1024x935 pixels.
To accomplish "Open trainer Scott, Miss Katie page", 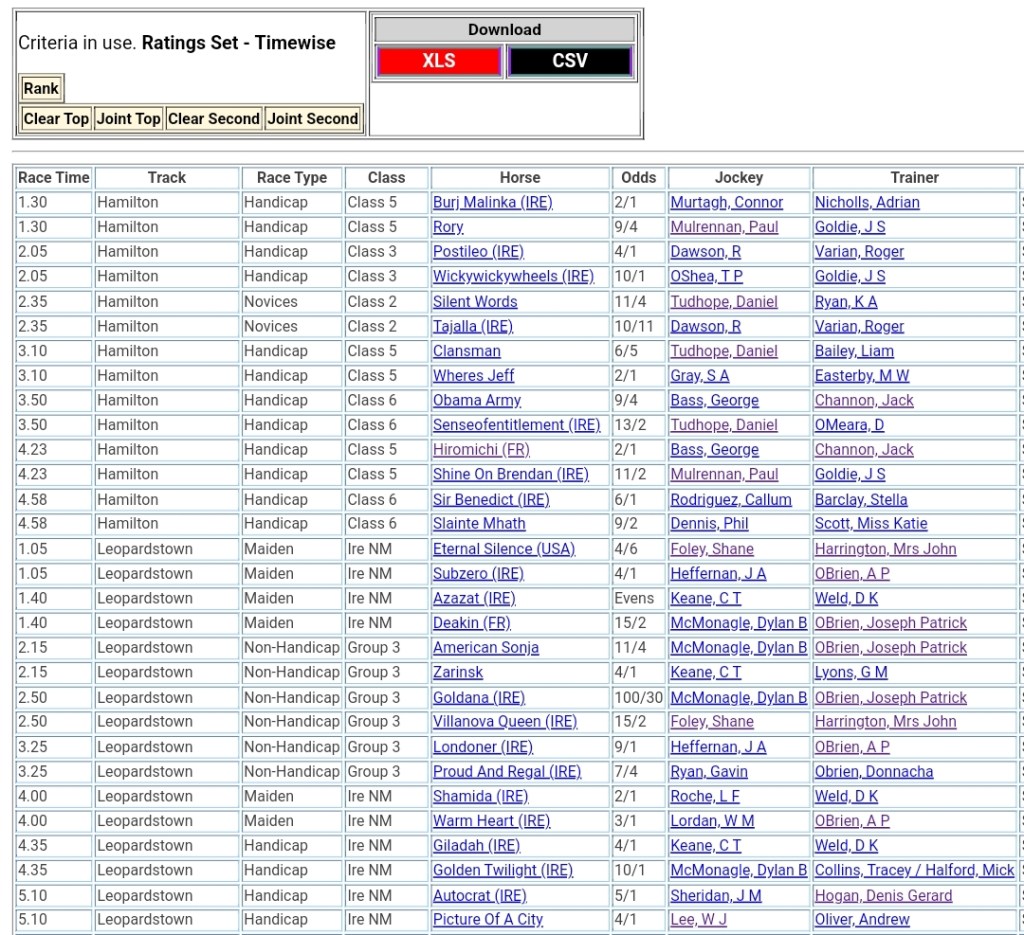I will pyautogui.click(x=870, y=524).
